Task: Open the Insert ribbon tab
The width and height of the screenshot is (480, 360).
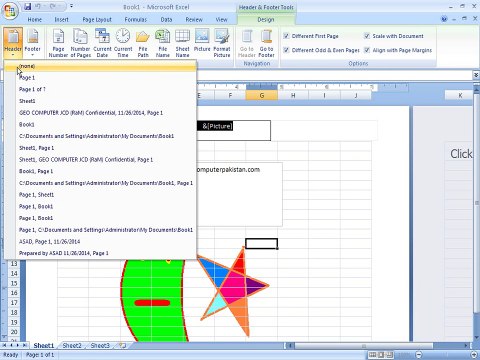Action: click(x=62, y=20)
